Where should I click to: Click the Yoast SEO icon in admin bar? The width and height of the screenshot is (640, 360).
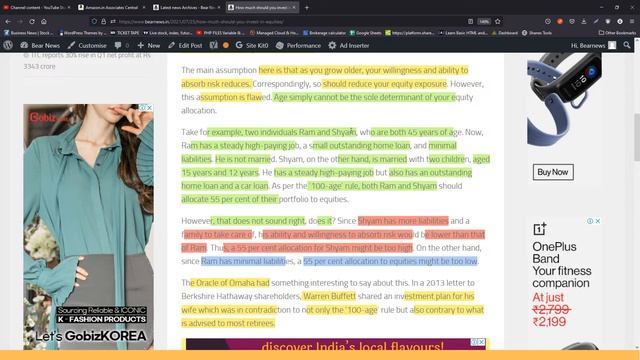213,45
